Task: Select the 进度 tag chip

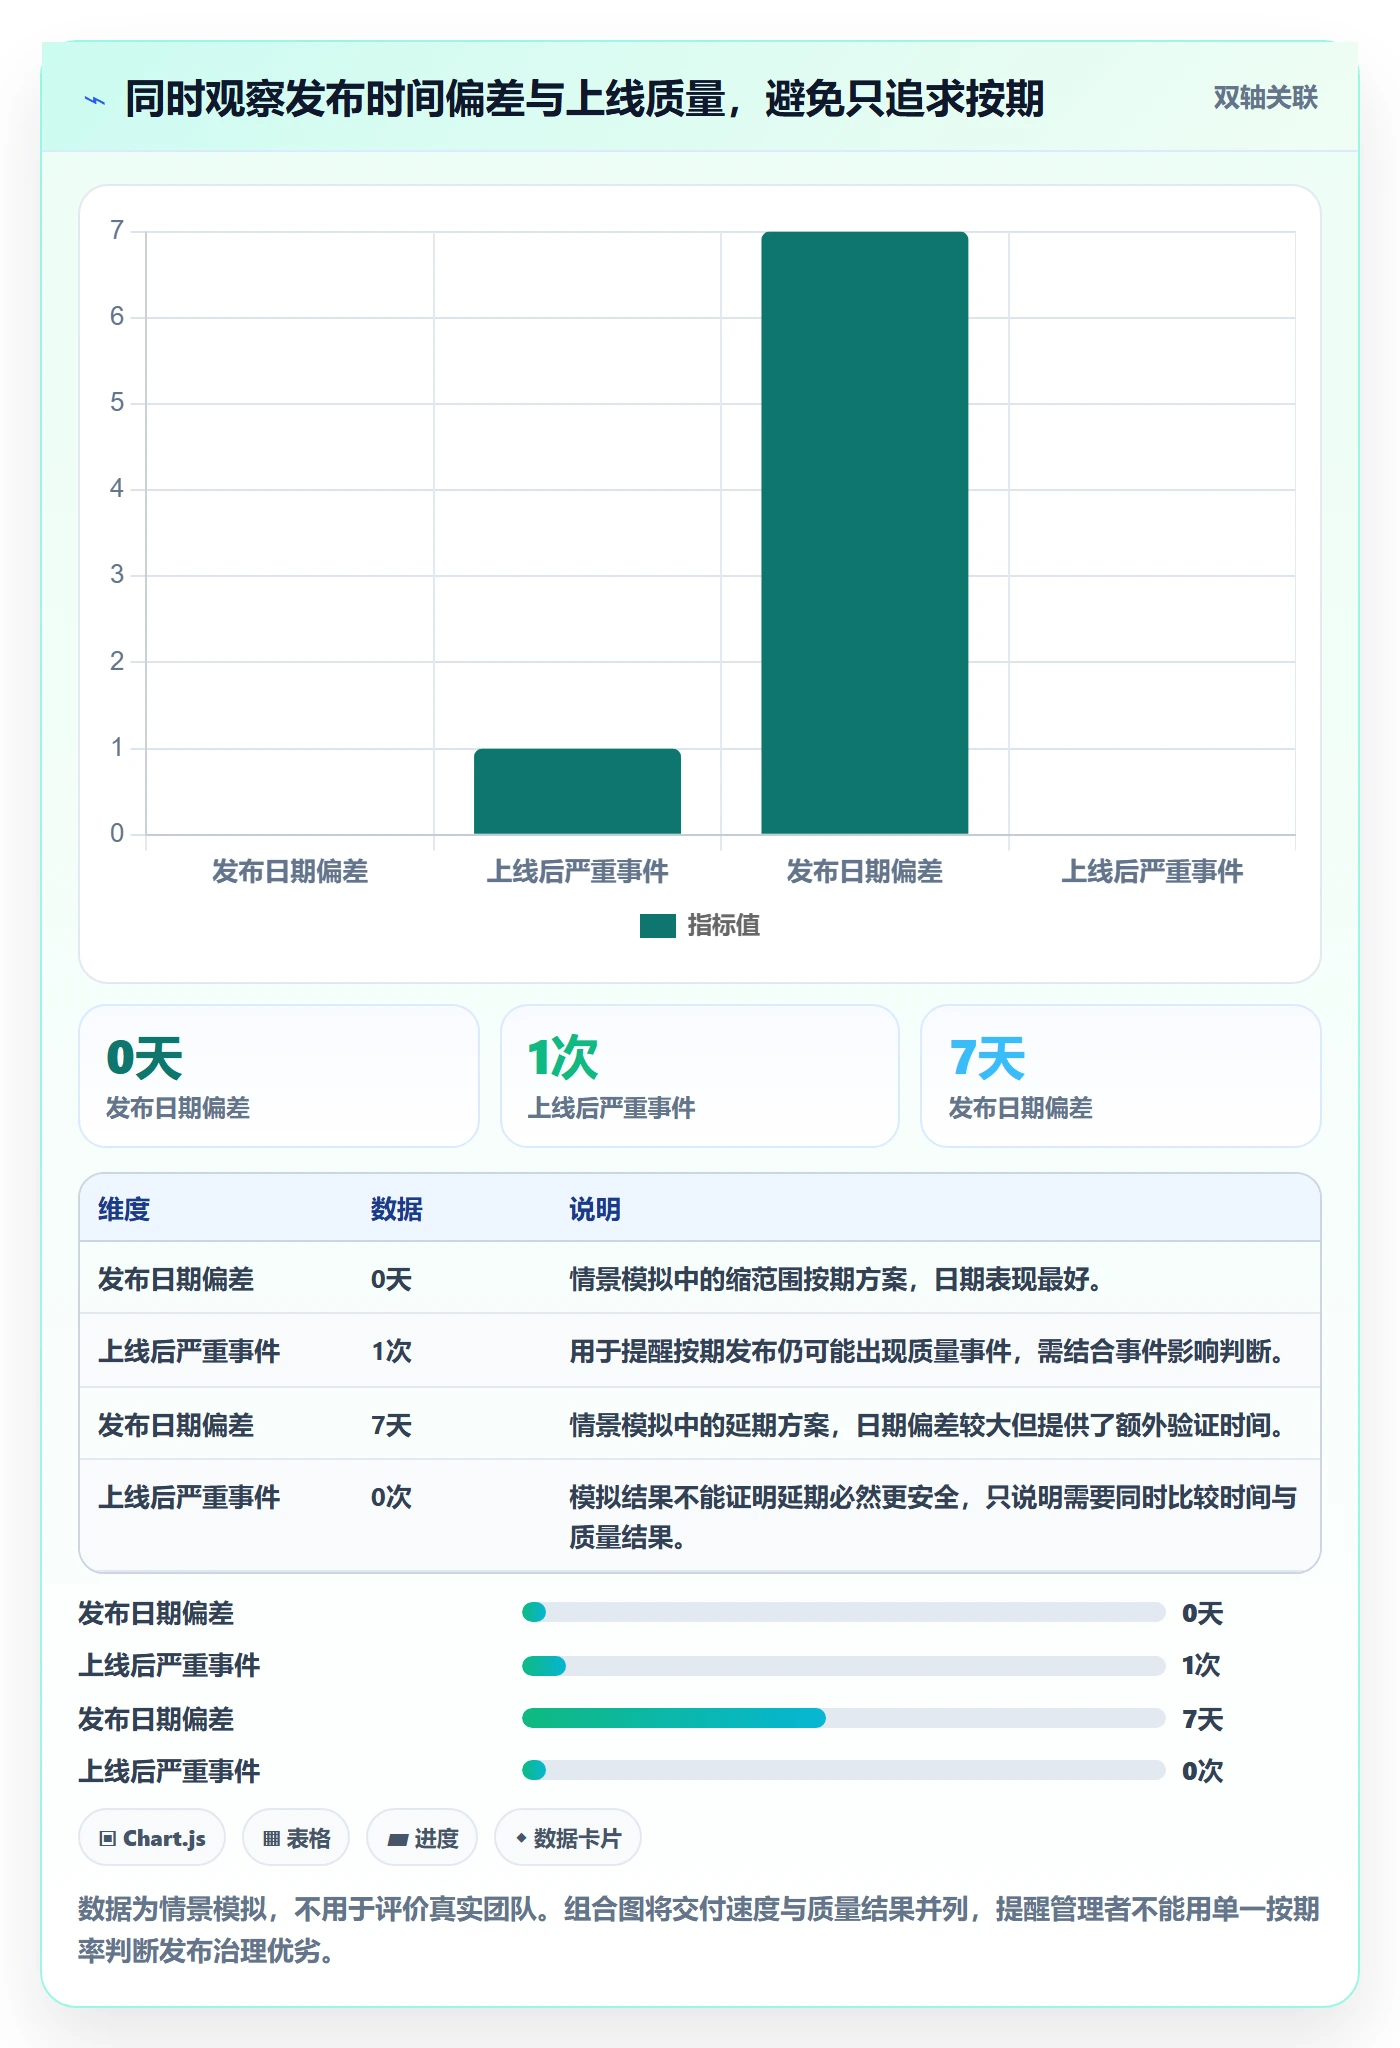Action: coord(422,1838)
